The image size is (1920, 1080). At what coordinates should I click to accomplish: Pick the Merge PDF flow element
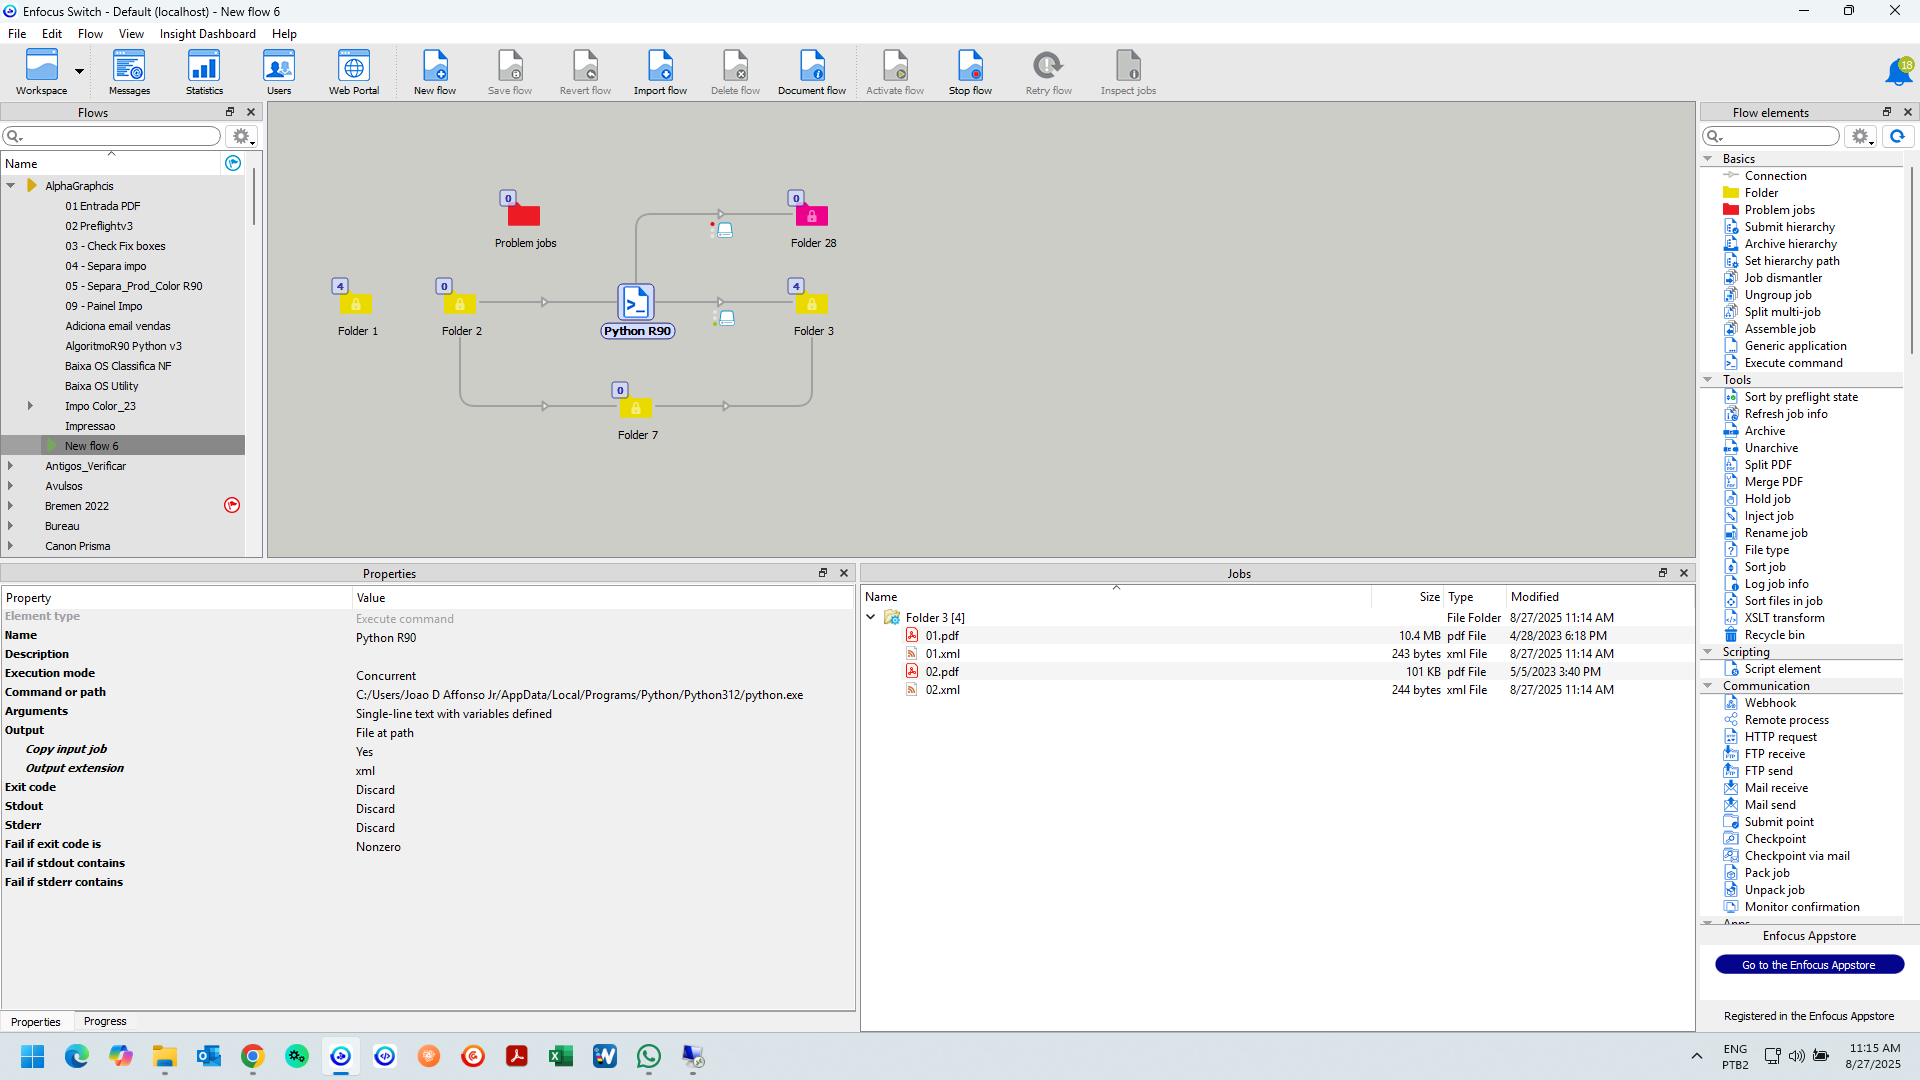click(x=1773, y=482)
